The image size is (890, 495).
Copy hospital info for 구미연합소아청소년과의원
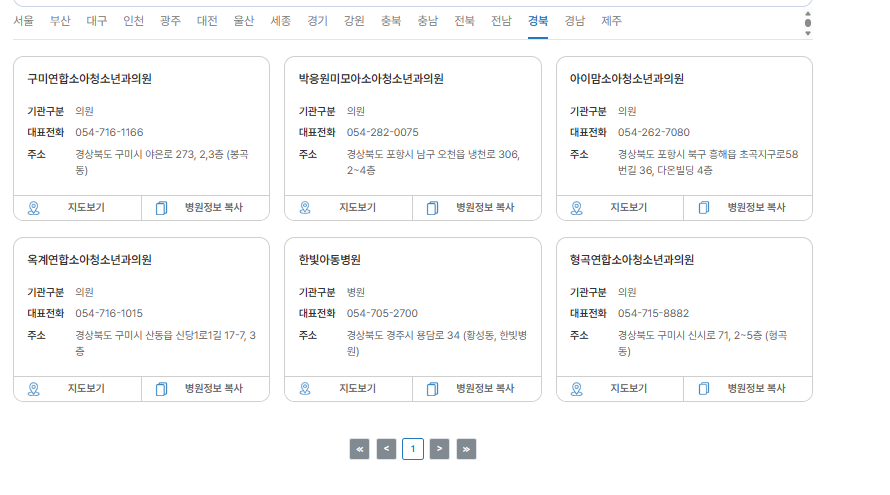[x=205, y=208]
